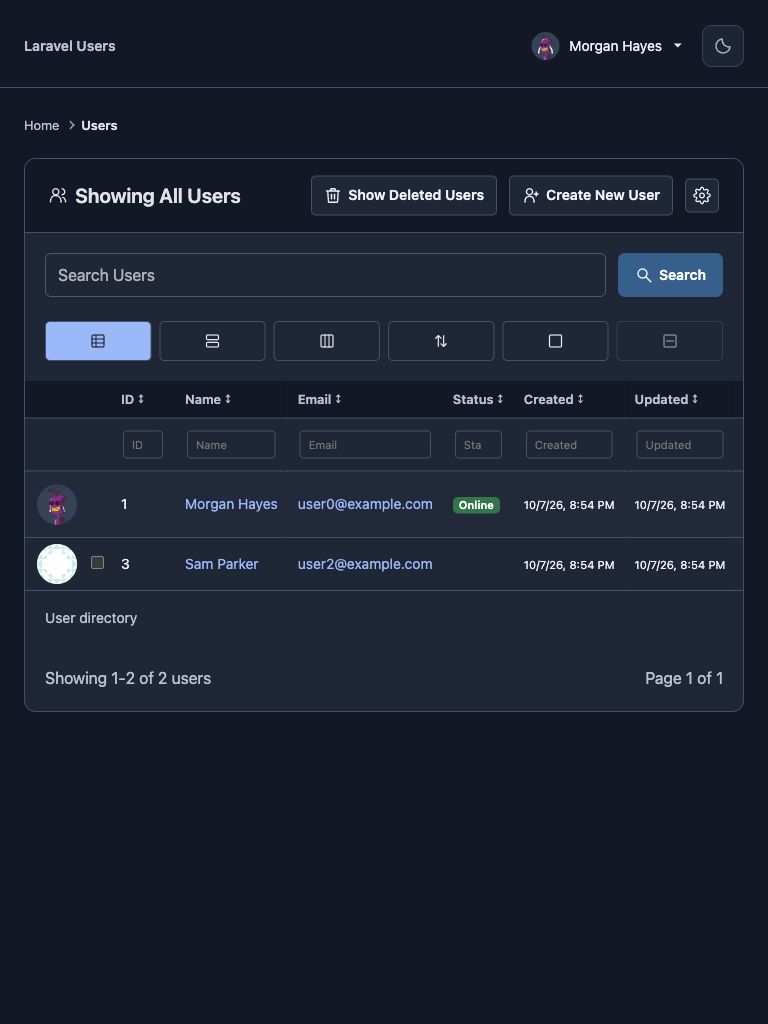Click ID cell '3' in Sam Parker row
This screenshot has height=1024, width=768.
125,564
